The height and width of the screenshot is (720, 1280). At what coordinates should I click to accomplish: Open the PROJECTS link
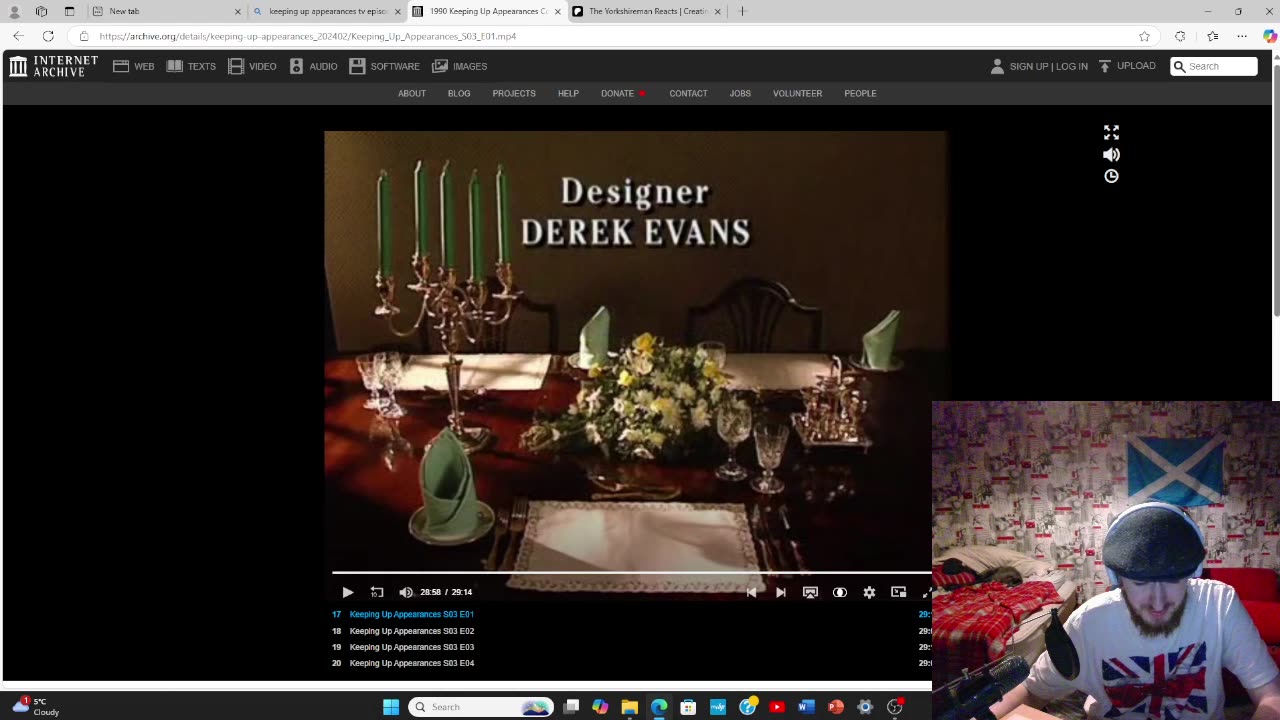[x=514, y=93]
